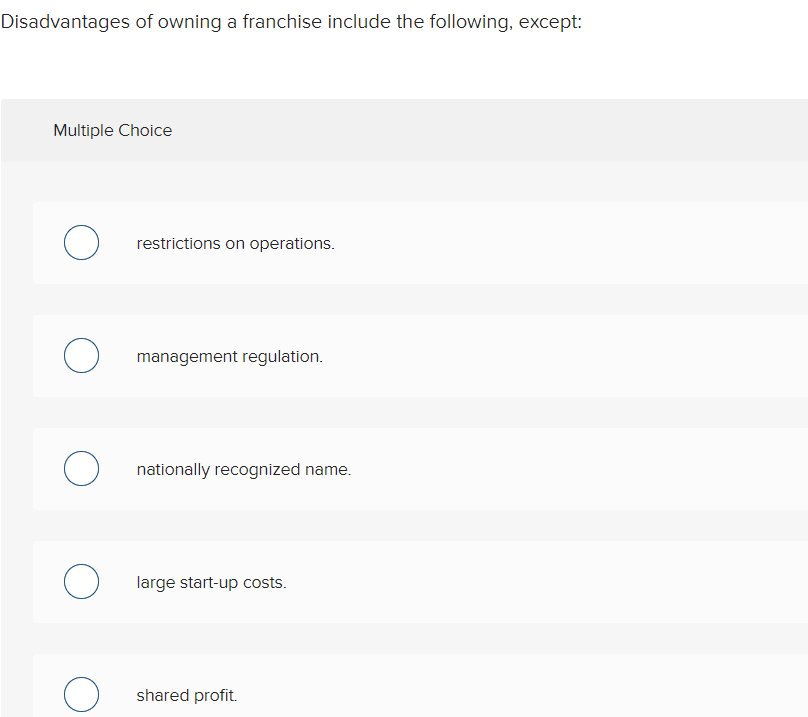The image size is (808, 717).
Task: Select the 'shared profit' radio button
Action: coord(81,694)
